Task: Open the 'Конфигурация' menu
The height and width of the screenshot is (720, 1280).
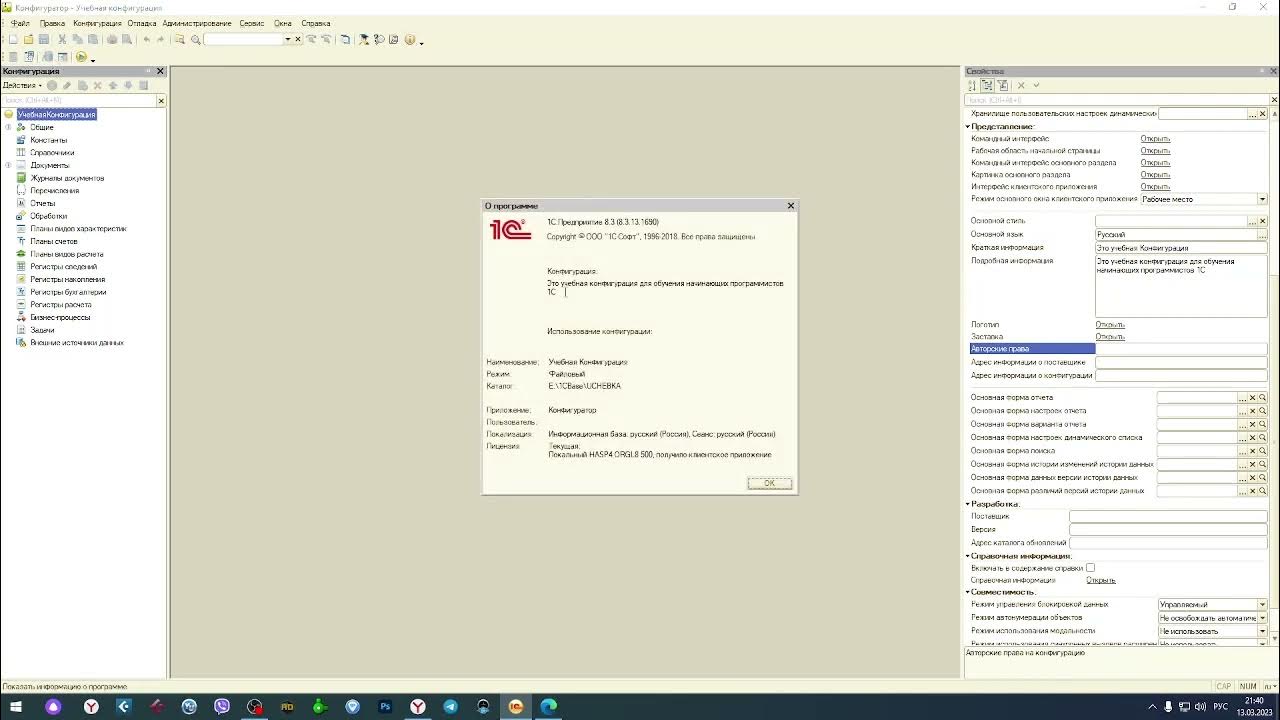Action: tap(97, 23)
